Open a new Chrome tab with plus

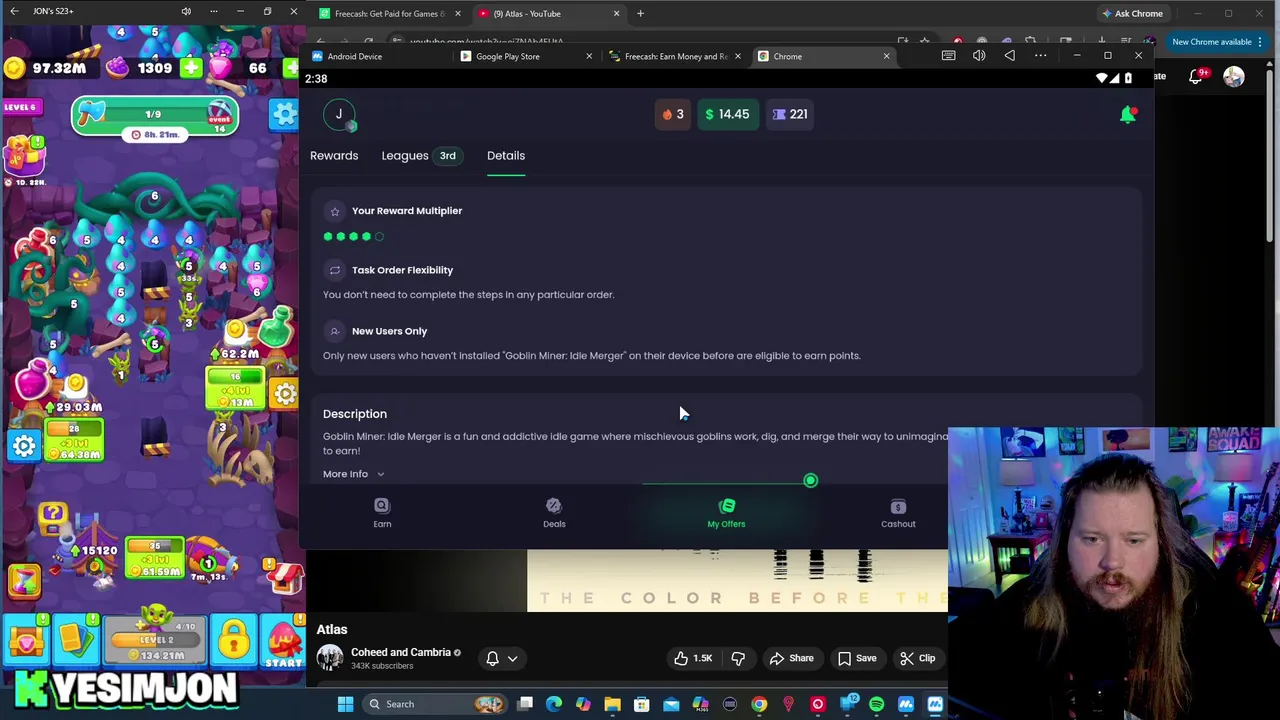point(640,14)
